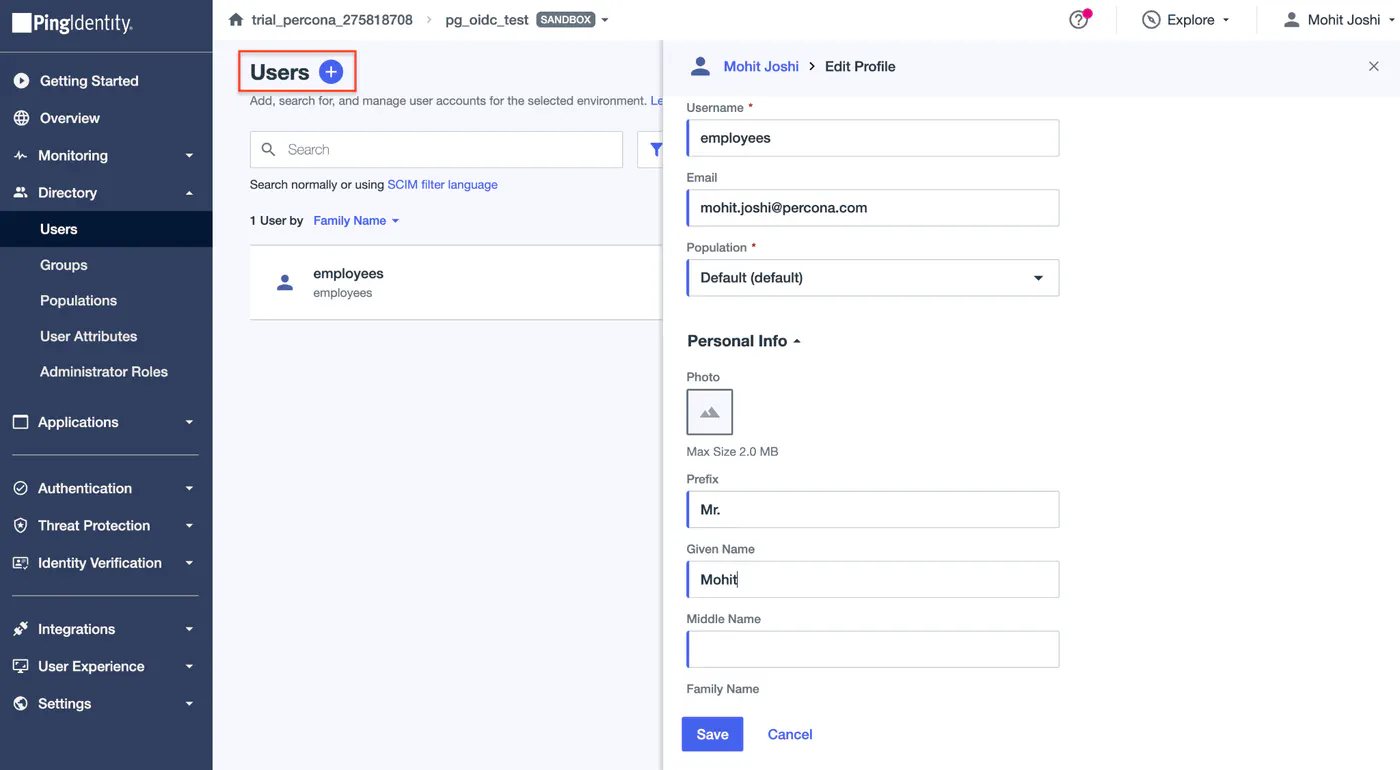Open the Population dropdown
The width and height of the screenshot is (1400, 770).
(872, 278)
